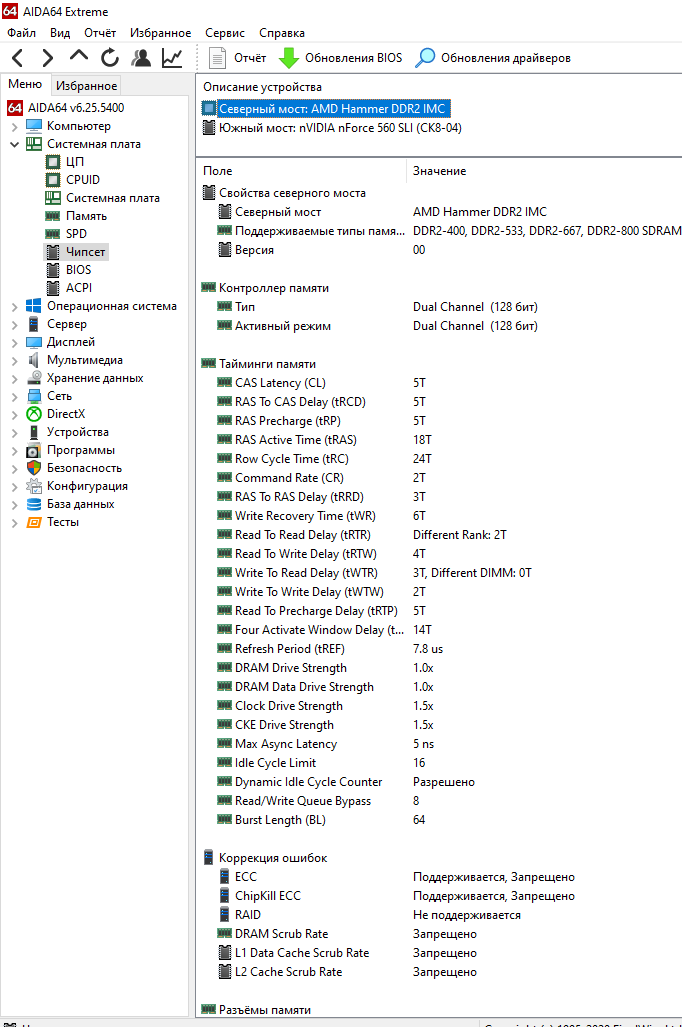Expand the Сервер tree node
This screenshot has width=682, height=1027.
14,324
